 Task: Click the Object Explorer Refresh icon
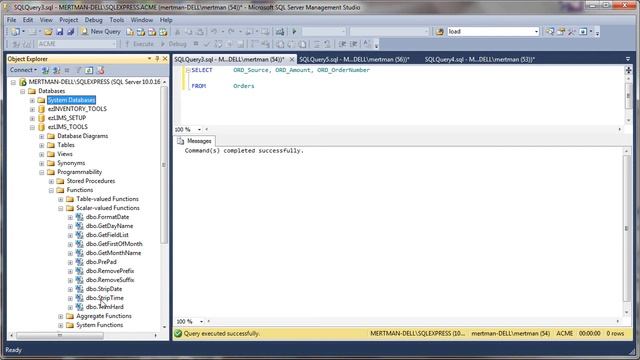89,71
